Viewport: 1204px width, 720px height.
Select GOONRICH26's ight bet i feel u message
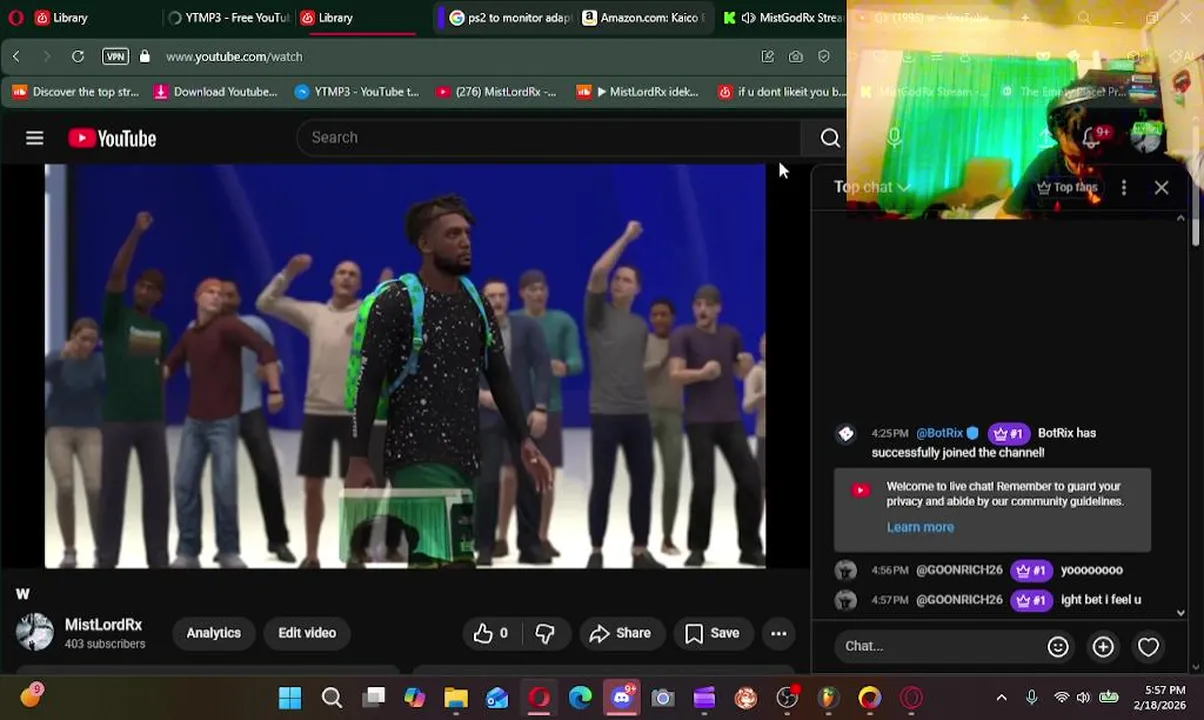tap(1100, 600)
